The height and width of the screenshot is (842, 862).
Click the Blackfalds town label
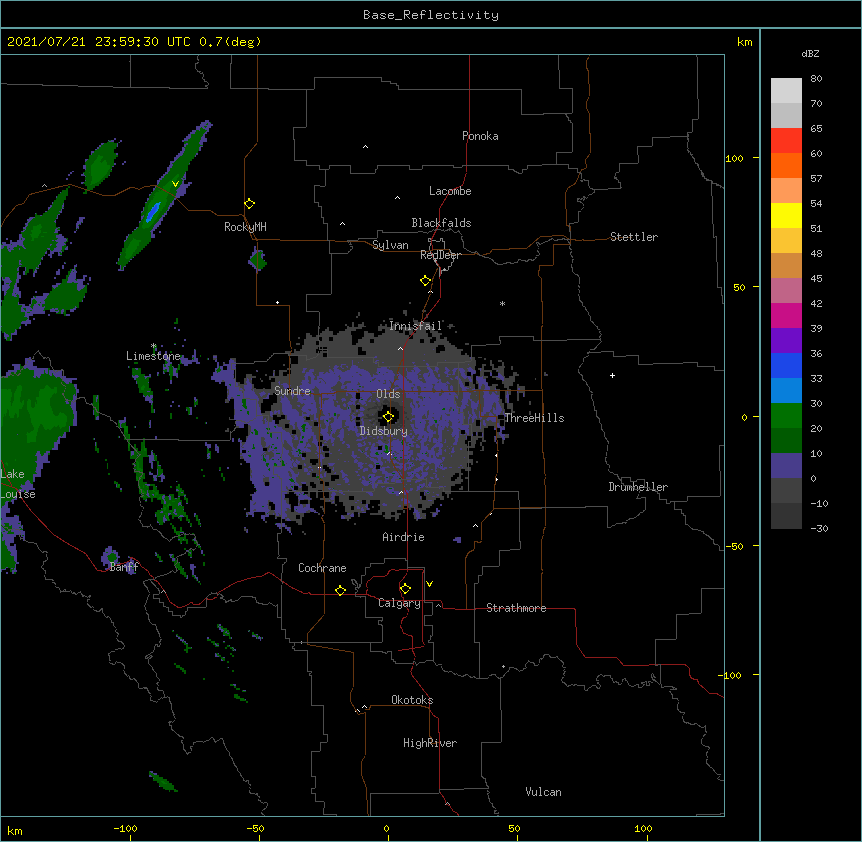point(441,223)
